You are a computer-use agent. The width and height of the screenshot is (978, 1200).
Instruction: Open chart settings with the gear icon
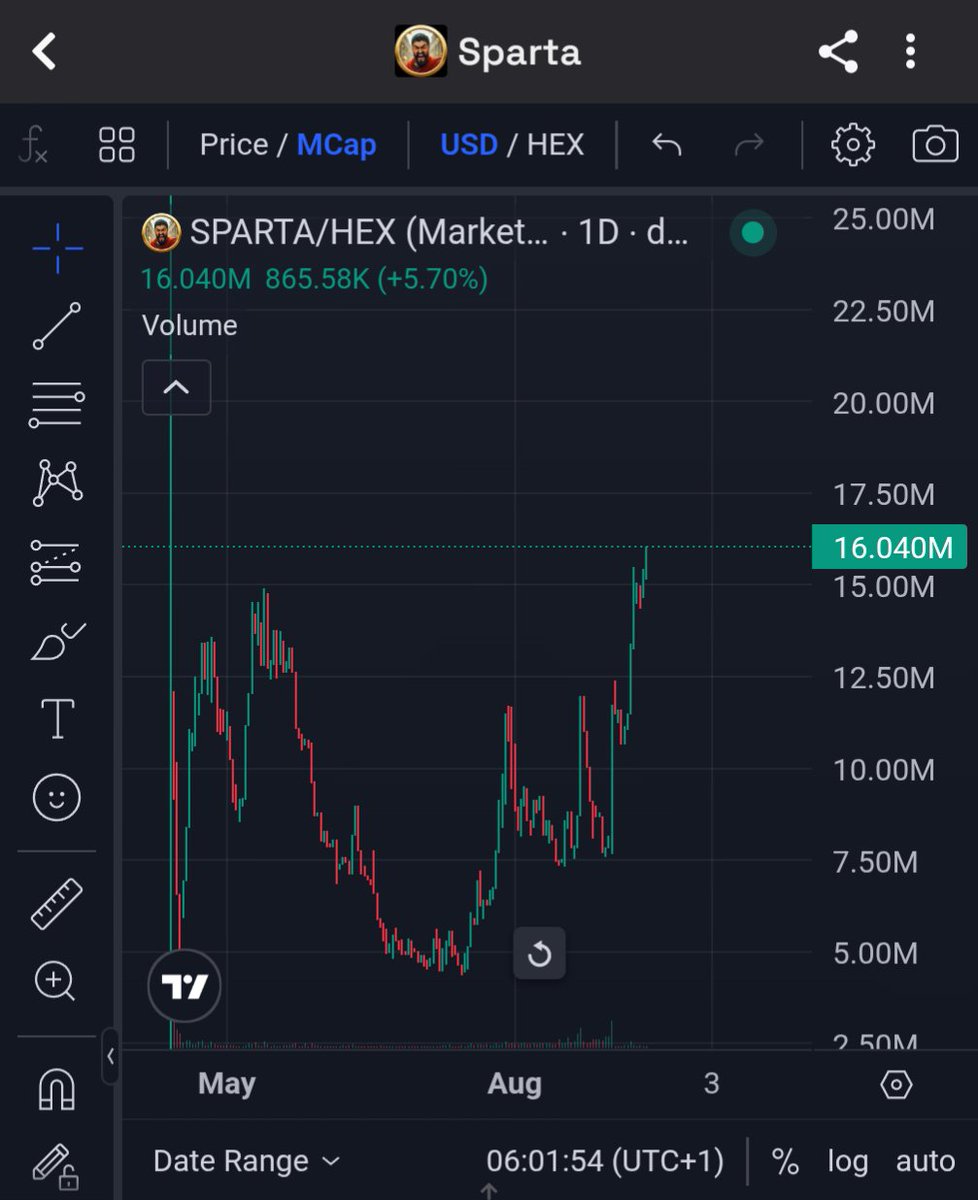pyautogui.click(x=851, y=144)
